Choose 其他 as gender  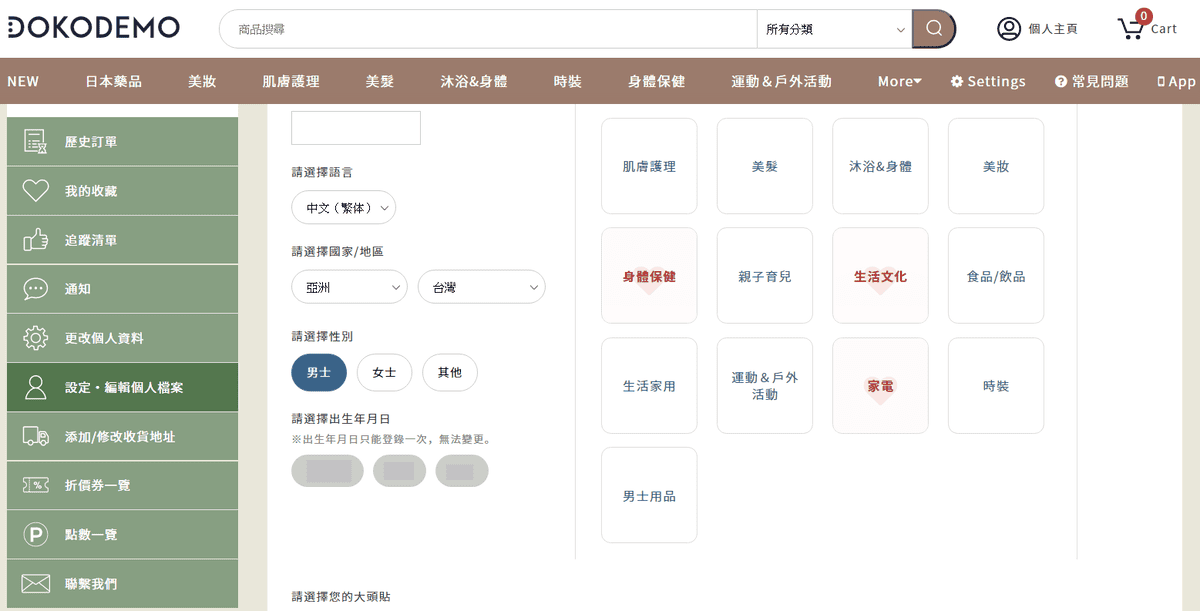[450, 372]
